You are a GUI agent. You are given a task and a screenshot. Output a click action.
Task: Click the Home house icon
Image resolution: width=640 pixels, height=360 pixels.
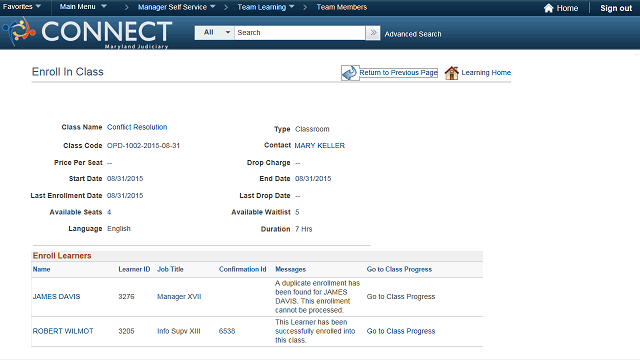548,8
